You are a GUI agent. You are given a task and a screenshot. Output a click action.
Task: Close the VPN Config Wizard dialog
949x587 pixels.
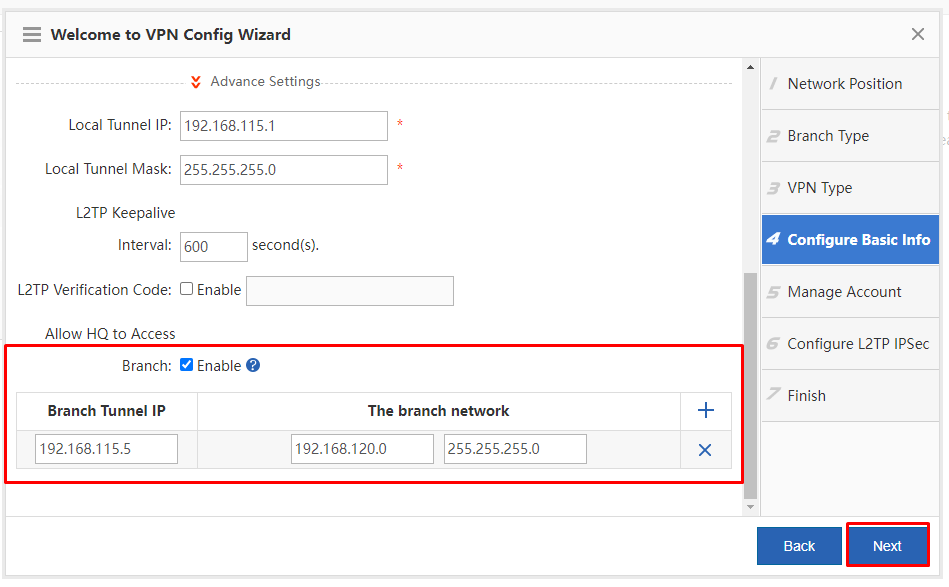point(918,34)
